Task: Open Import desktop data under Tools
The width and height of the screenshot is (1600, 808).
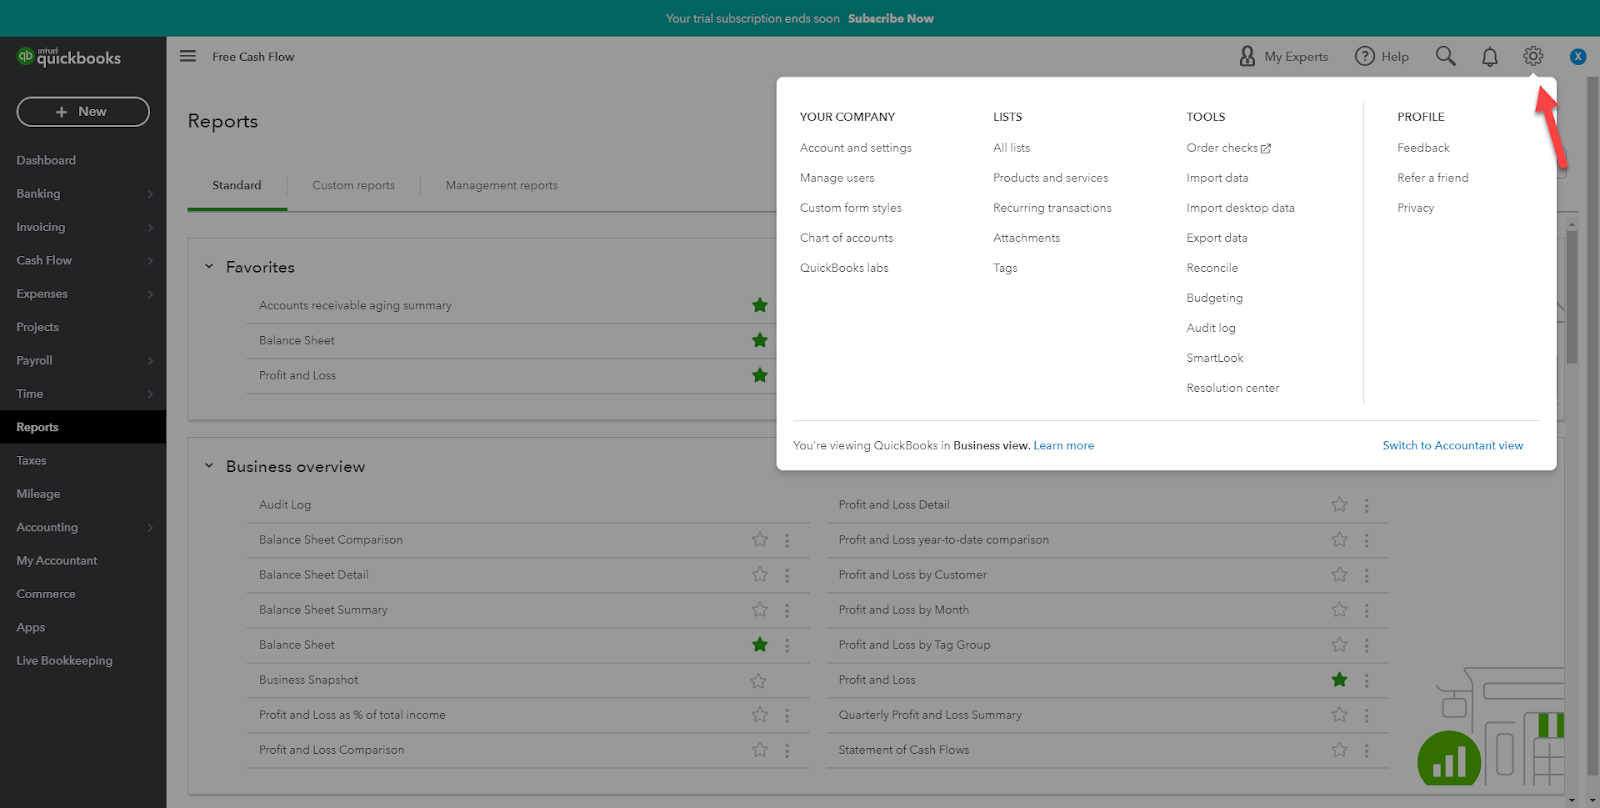Action: click(1241, 208)
